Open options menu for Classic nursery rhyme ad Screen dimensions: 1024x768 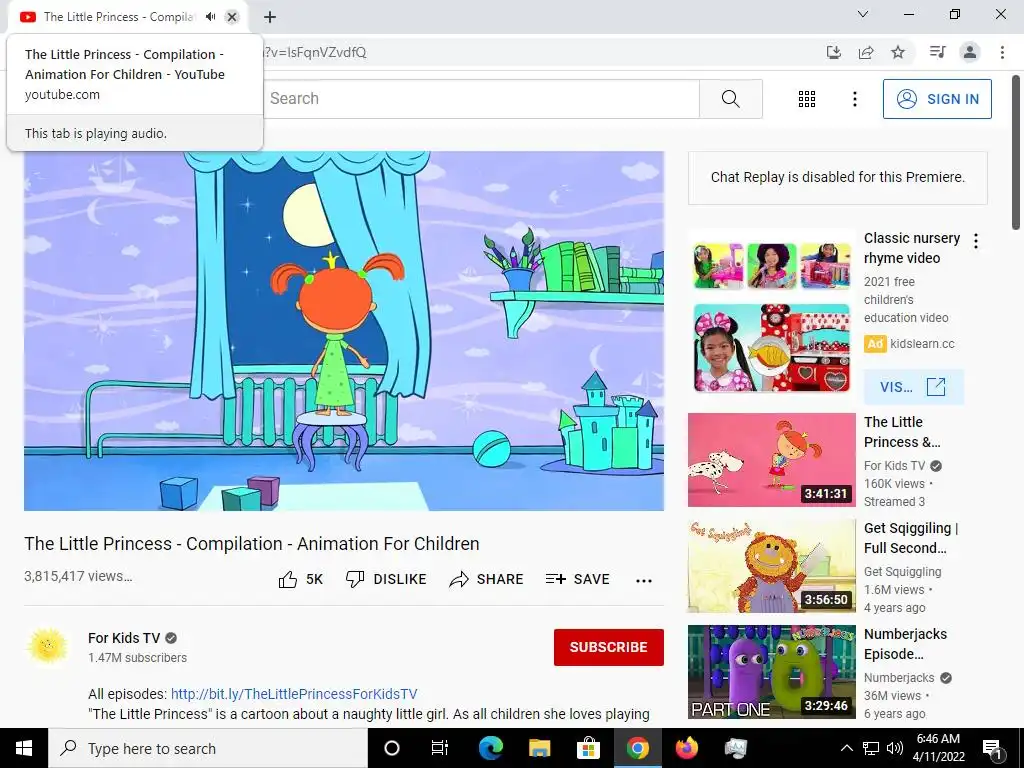click(x=976, y=241)
